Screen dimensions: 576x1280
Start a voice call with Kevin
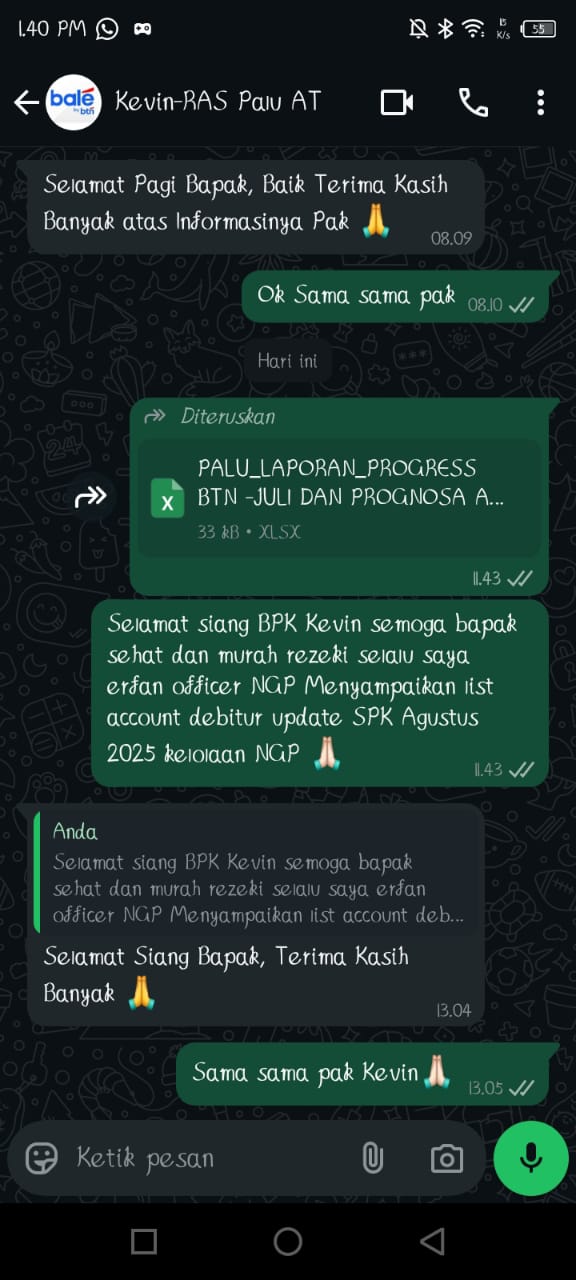coord(472,102)
